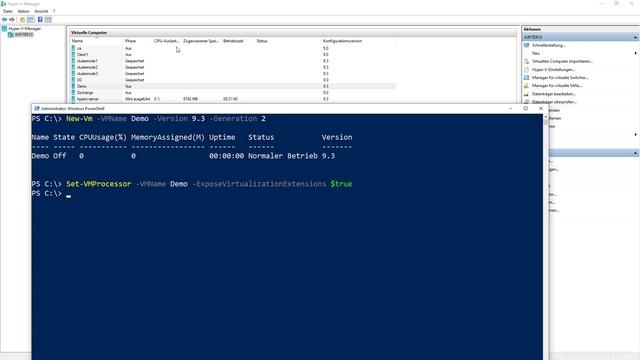
Task: Toggle the action pane toolbar icon
Action: [48, 20]
